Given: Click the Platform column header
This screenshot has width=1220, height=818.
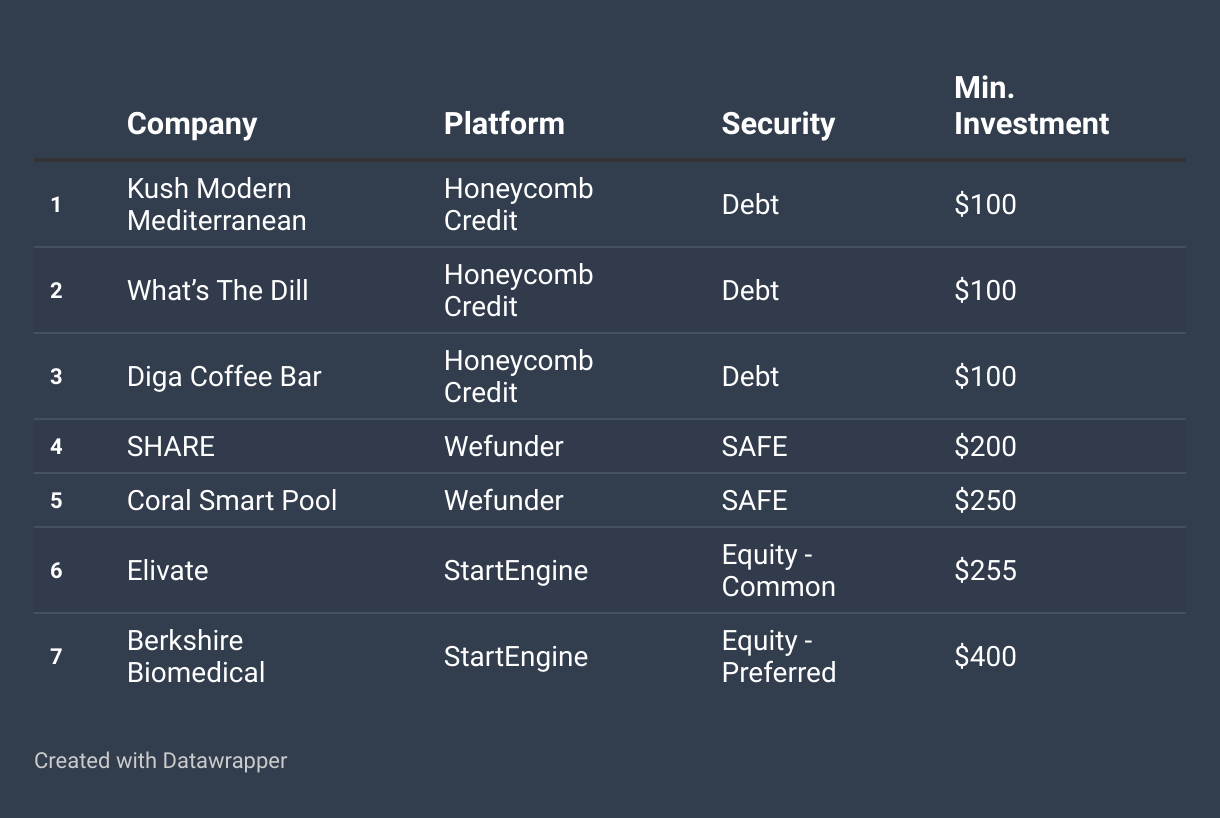Looking at the screenshot, I should pyautogui.click(x=504, y=124).
